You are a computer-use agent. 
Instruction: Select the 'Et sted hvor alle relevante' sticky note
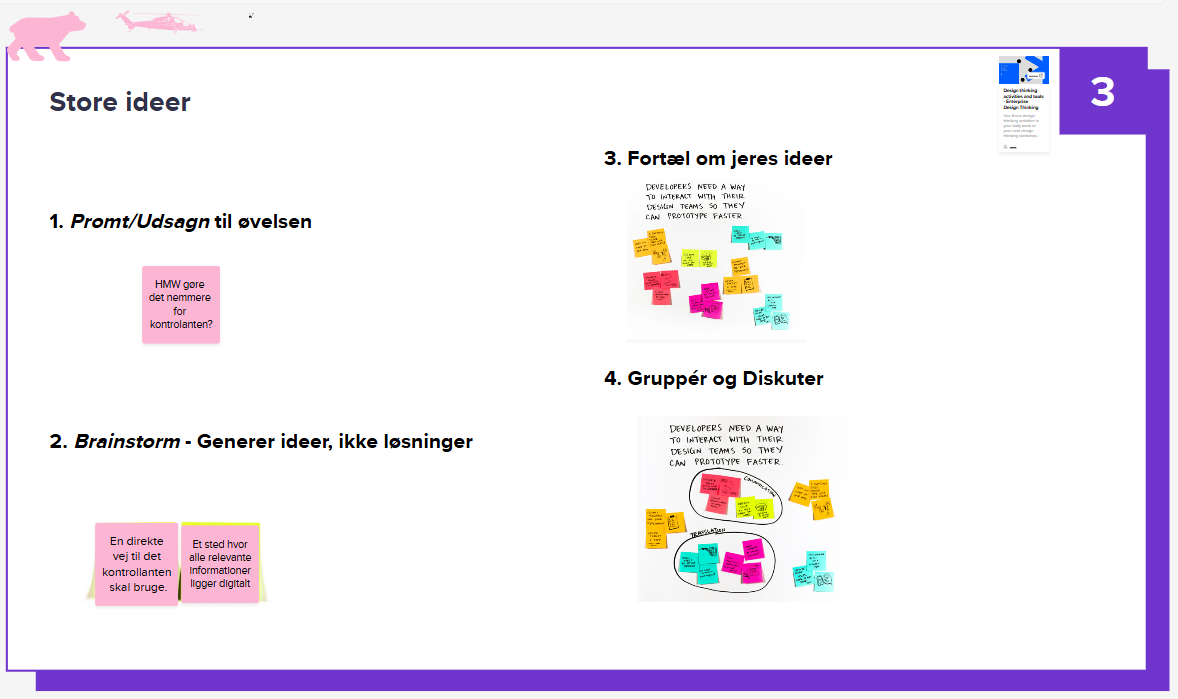(220, 564)
